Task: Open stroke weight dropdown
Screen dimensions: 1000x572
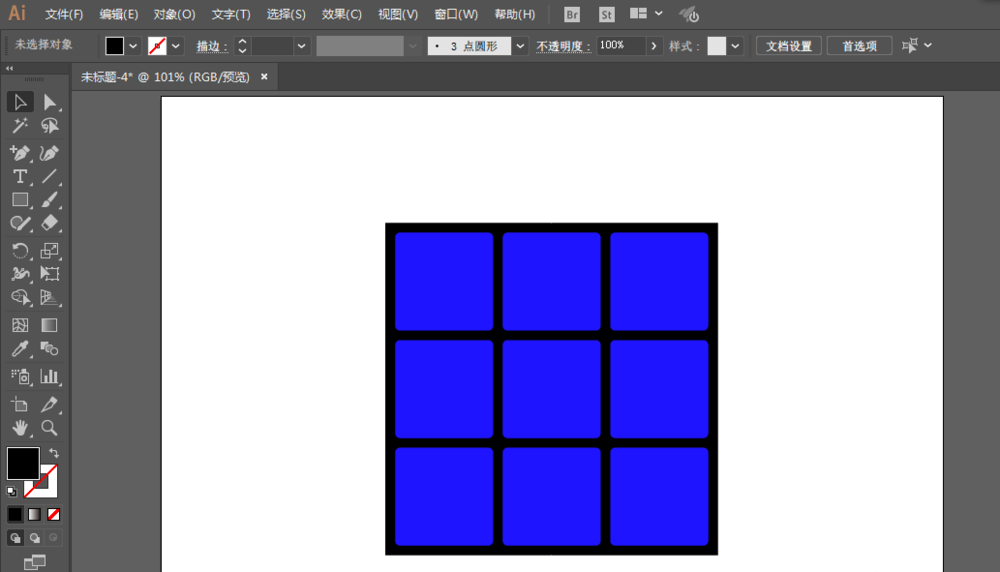Action: (x=301, y=46)
